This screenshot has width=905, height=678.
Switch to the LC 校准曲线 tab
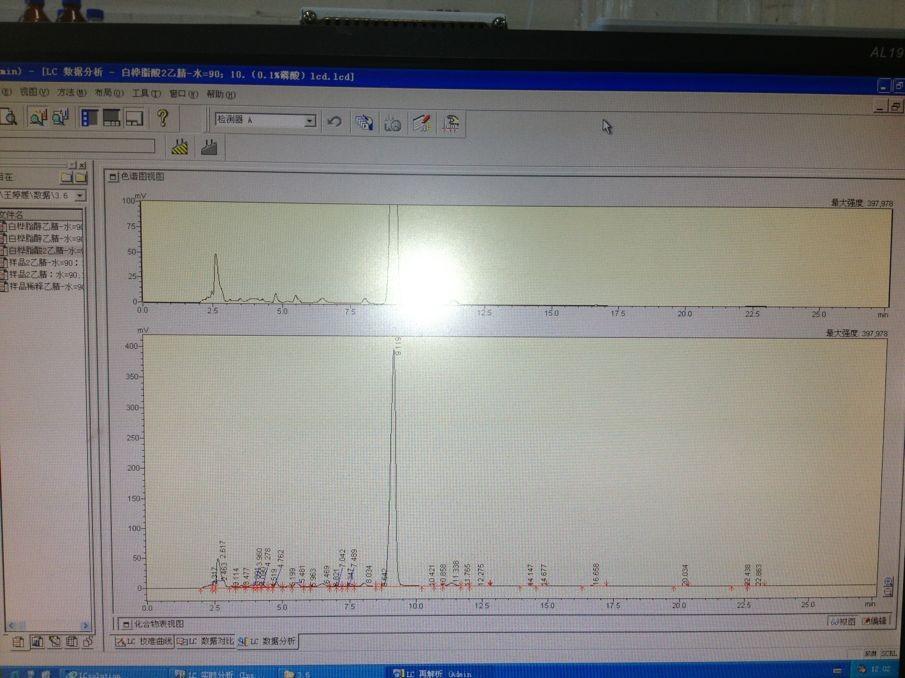point(144,642)
